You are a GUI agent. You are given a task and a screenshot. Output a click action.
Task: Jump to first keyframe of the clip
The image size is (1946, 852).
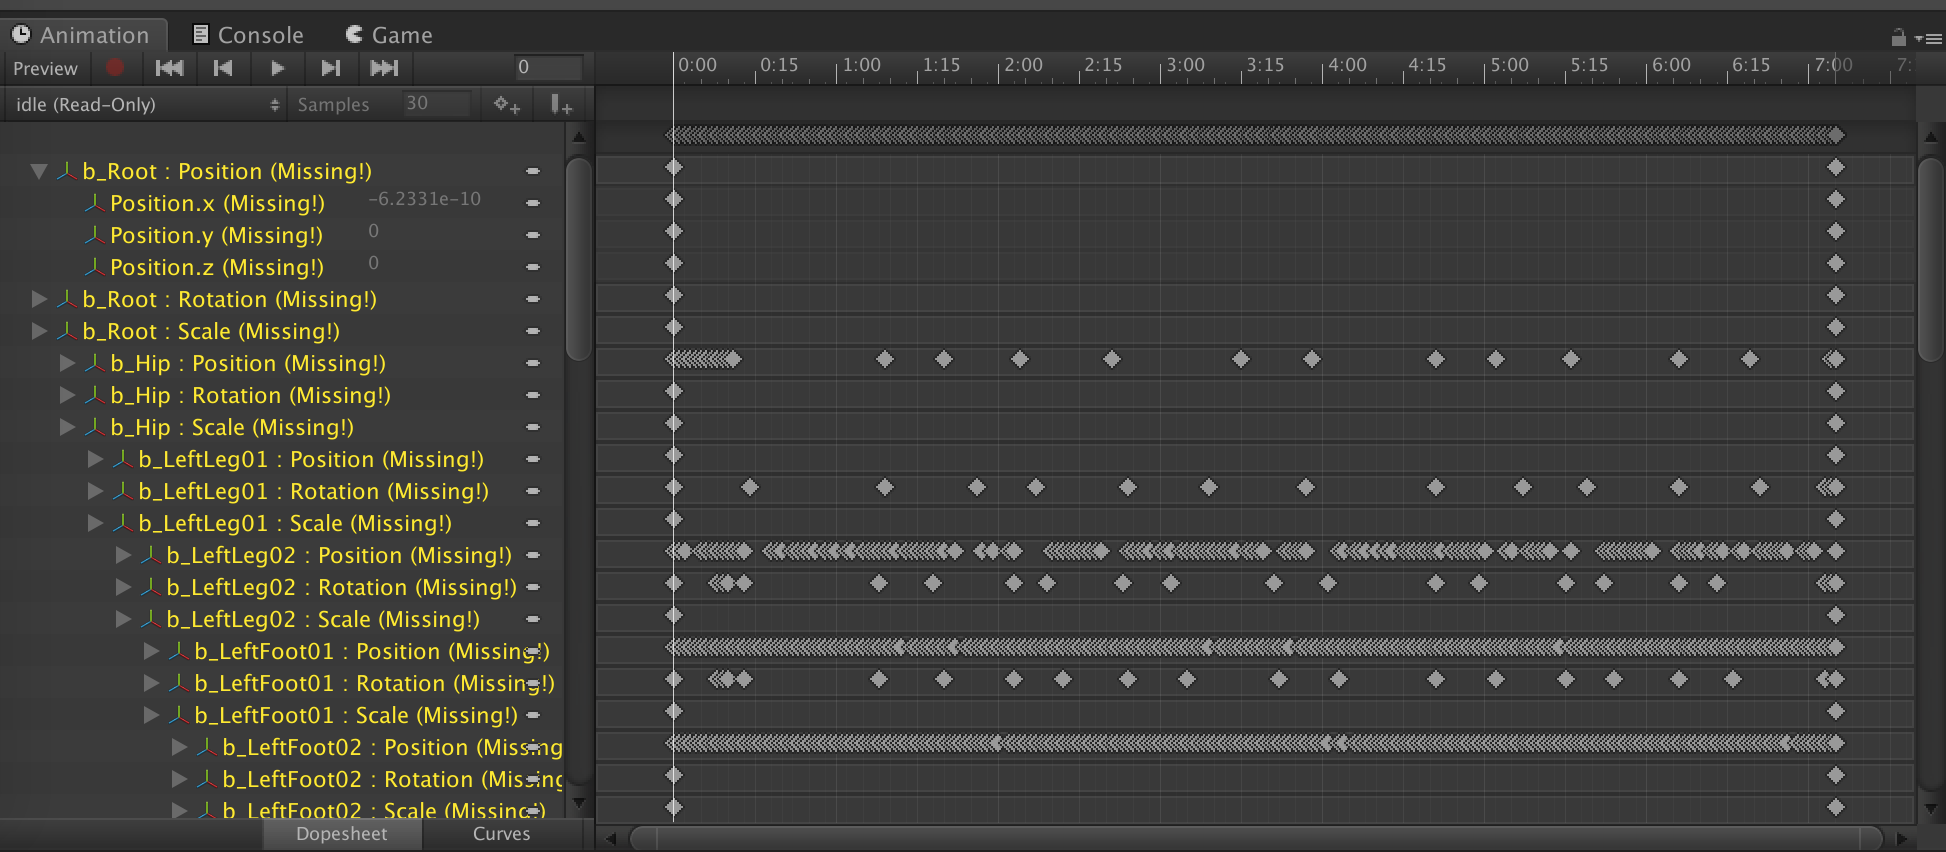[x=169, y=67]
